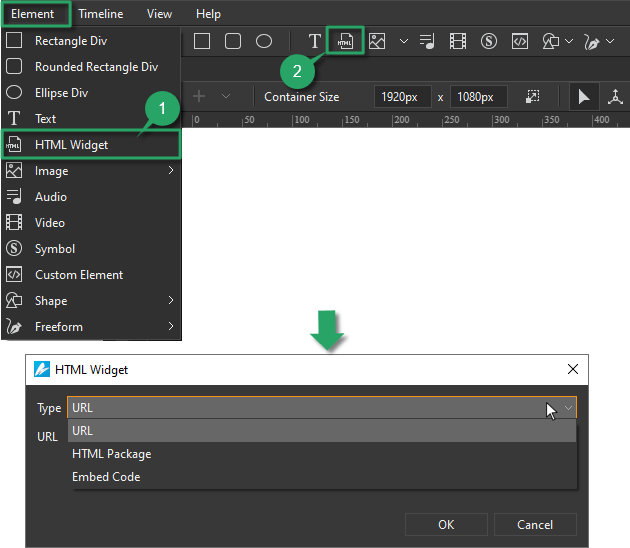
Task: Click the Shape toolbar icon
Action: click(551, 41)
